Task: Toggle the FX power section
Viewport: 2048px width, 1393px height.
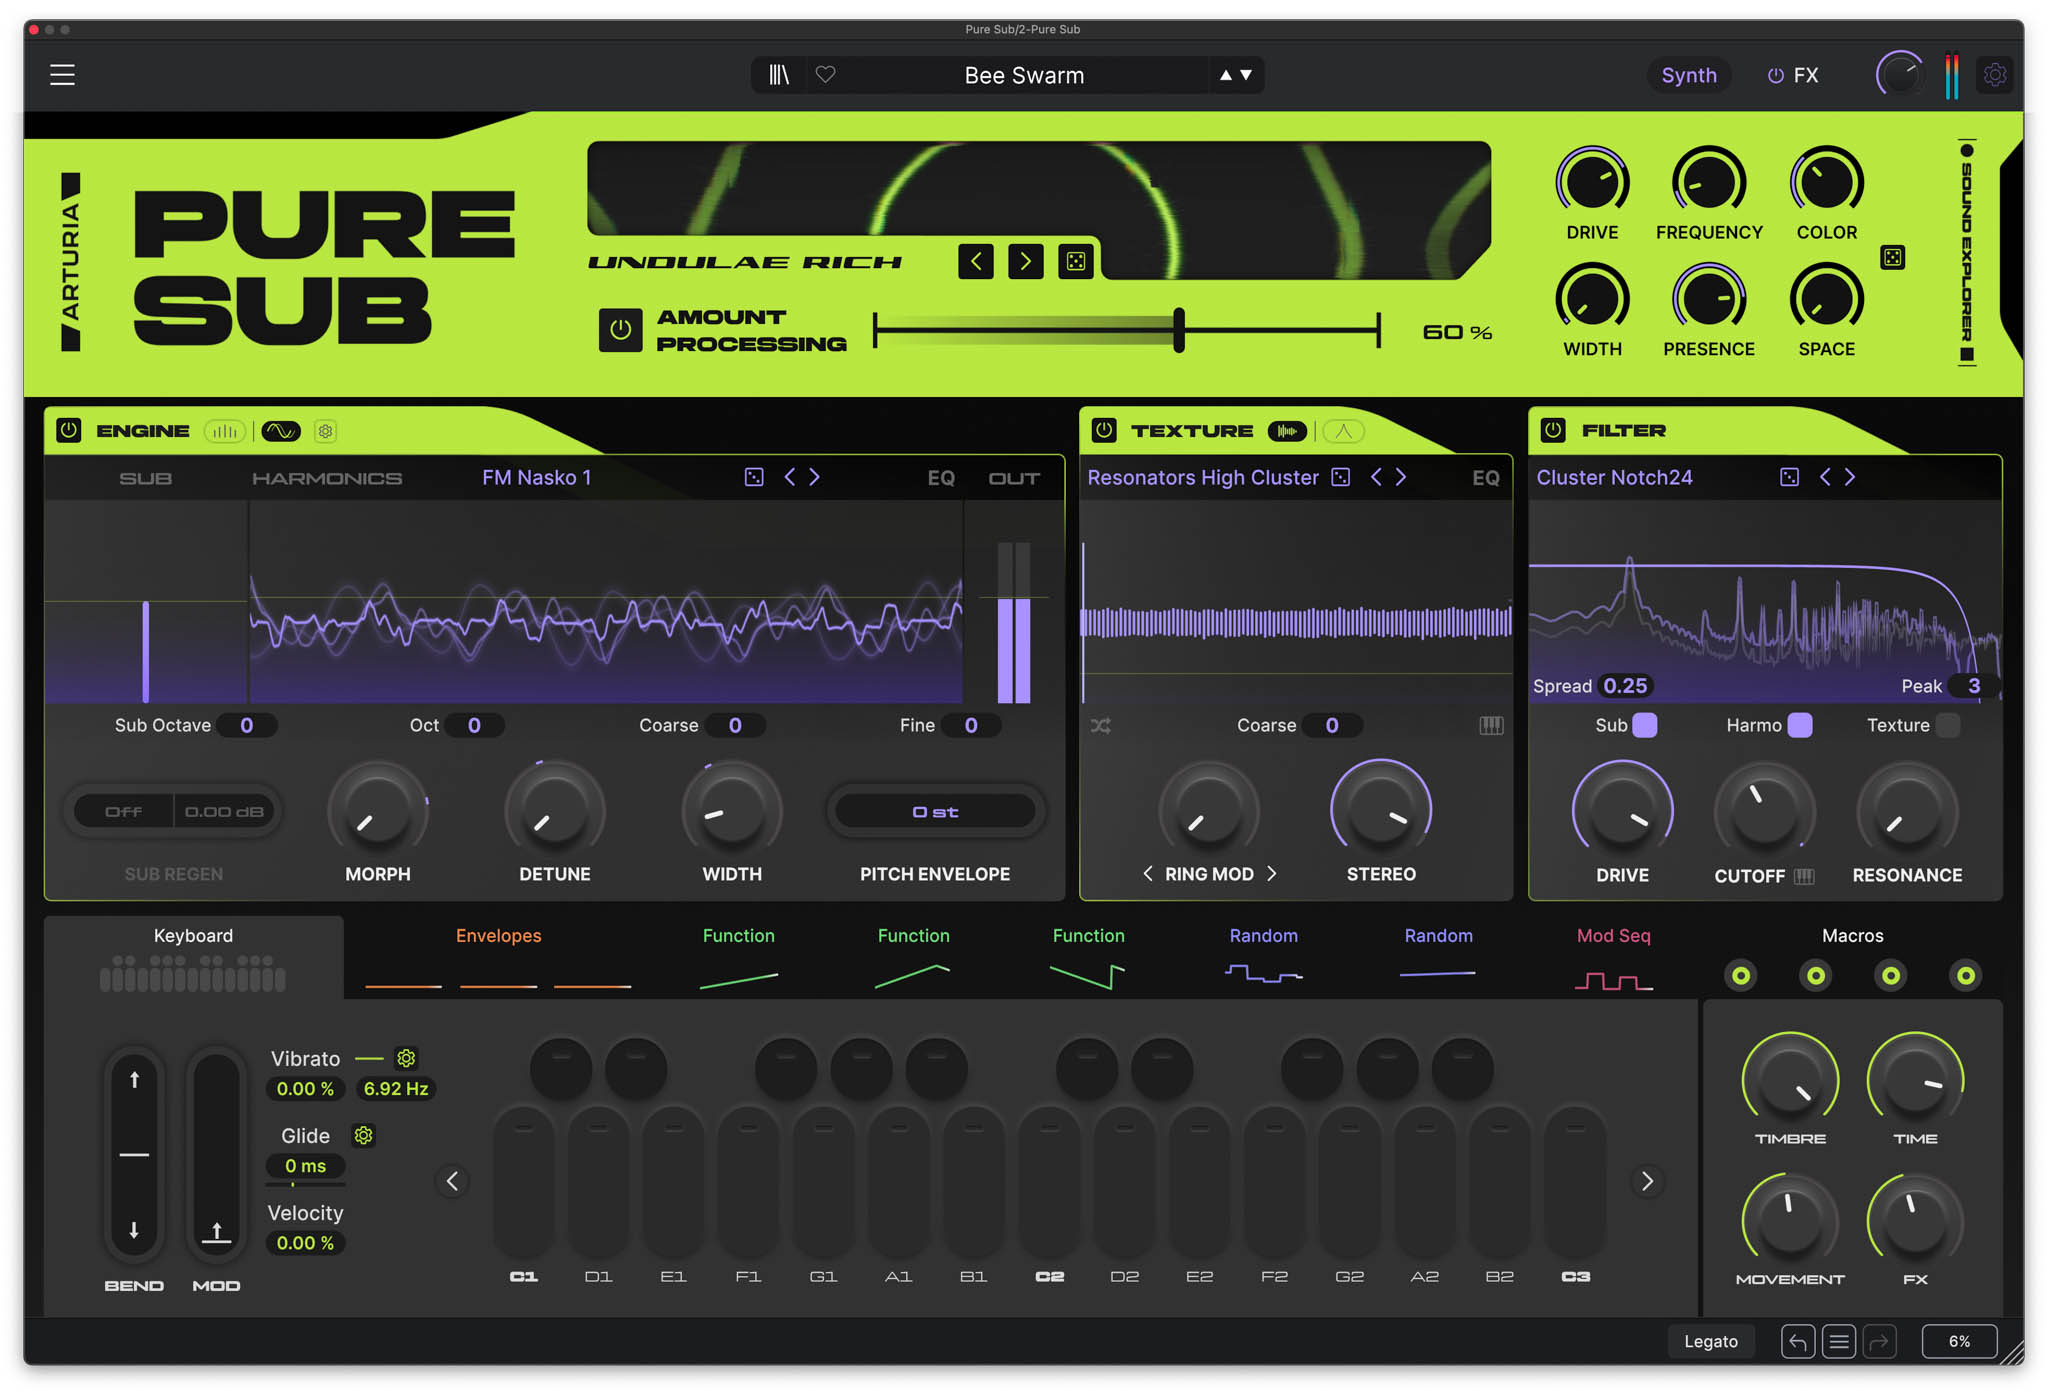Action: click(1775, 75)
